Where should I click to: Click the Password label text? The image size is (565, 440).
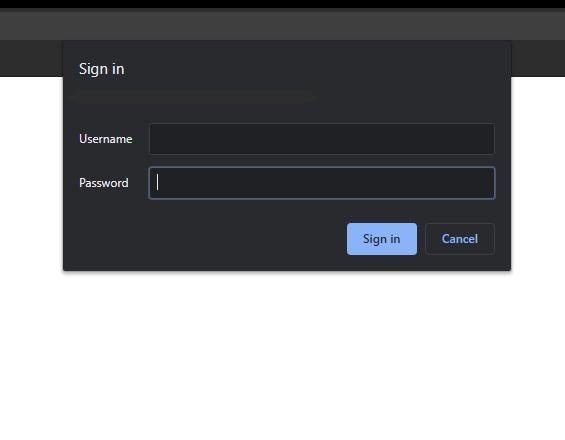point(104,183)
